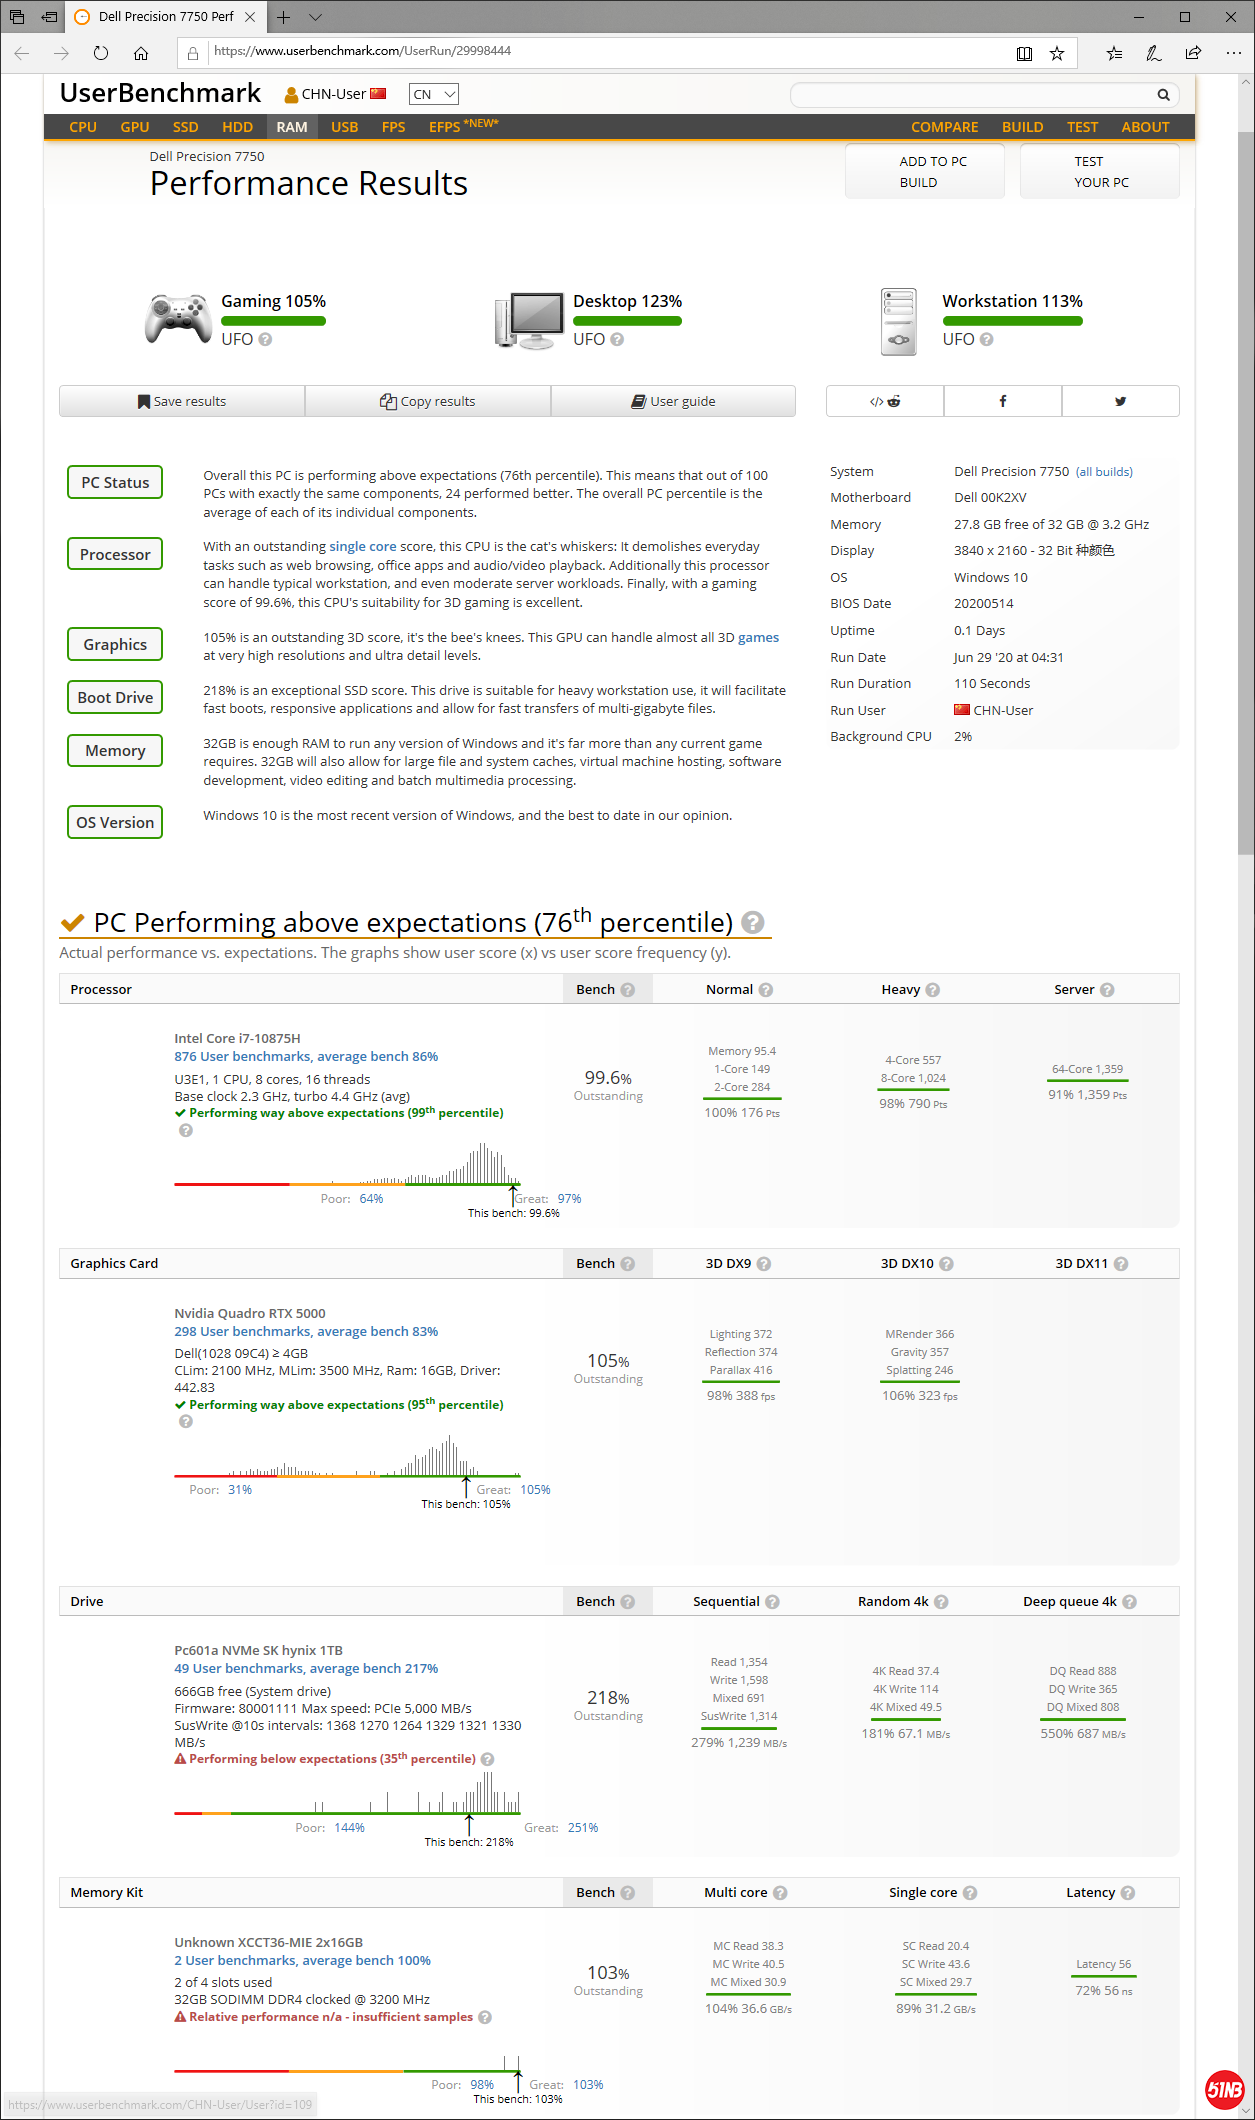Open '49 User benchmarks, average bench 217%' link

click(x=306, y=1668)
